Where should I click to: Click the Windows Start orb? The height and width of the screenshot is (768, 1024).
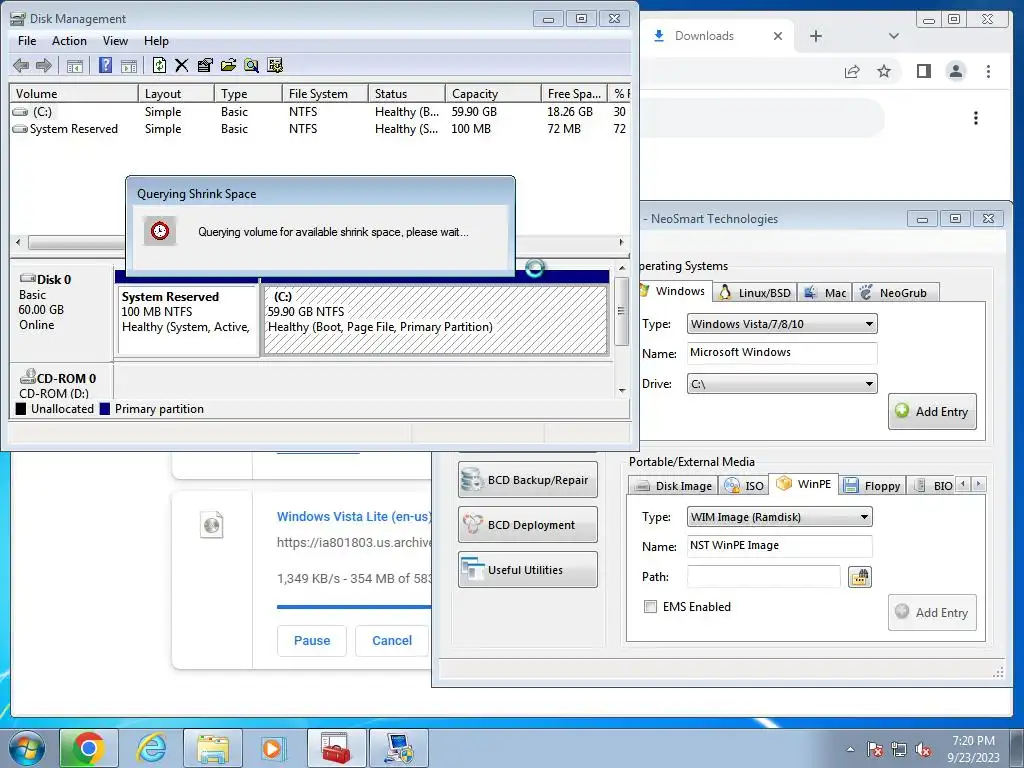(x=27, y=748)
